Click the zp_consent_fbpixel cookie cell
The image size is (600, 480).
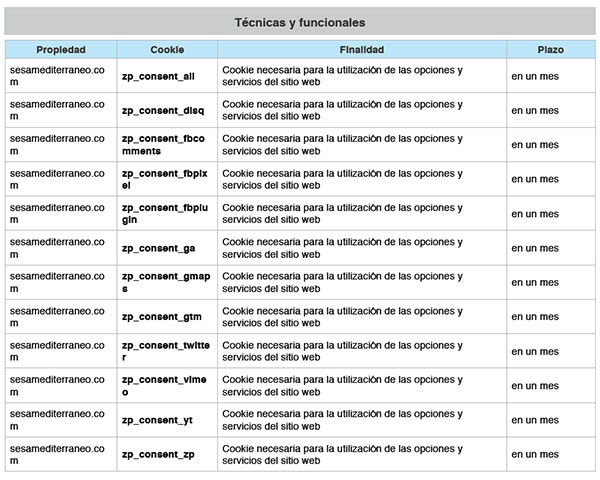pos(162,179)
